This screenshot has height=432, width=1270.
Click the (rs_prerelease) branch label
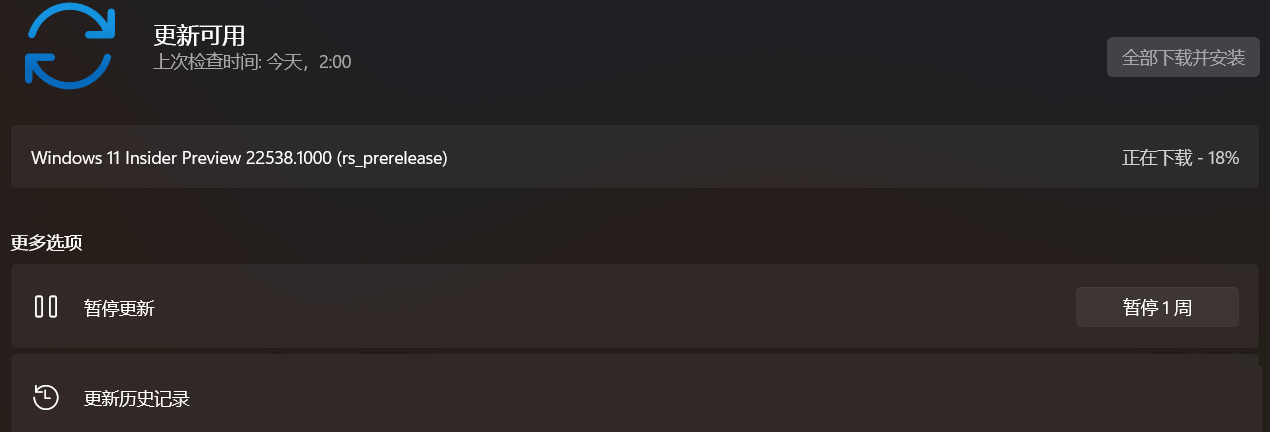point(392,158)
